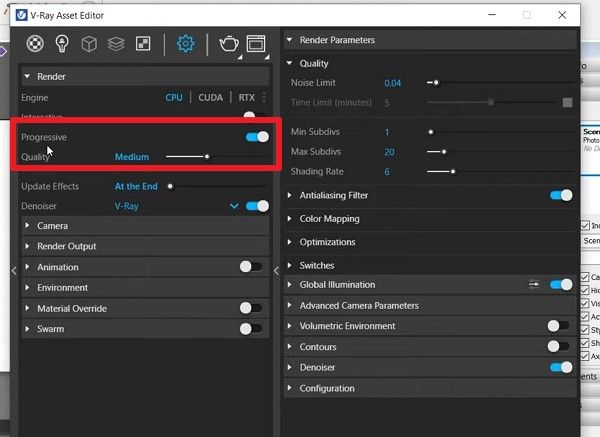Click the At the End value
The width and height of the screenshot is (600, 437).
click(x=136, y=186)
